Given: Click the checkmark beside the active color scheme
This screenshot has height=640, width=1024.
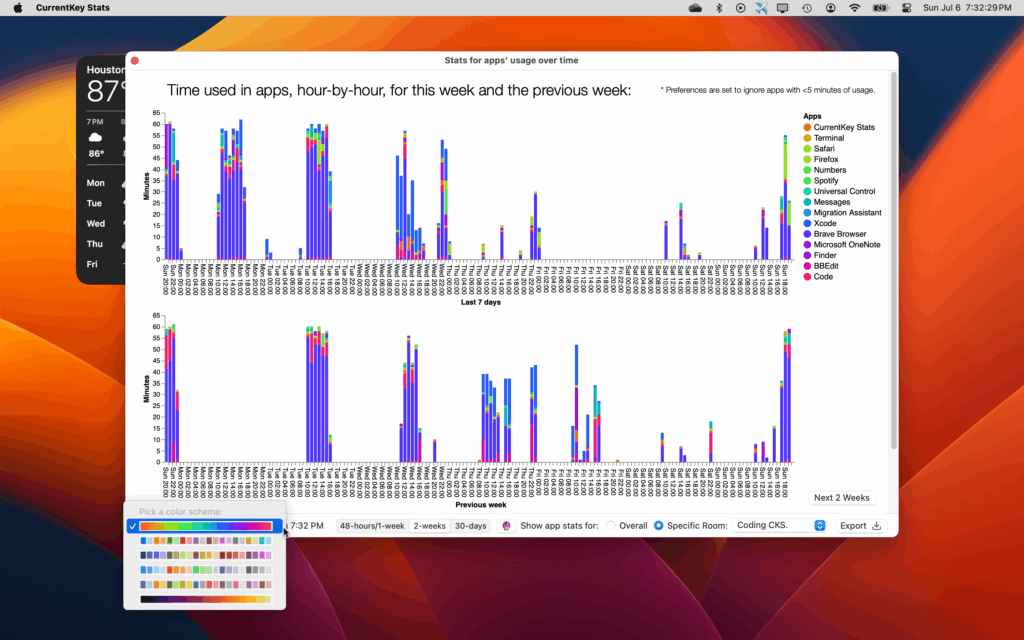Looking at the screenshot, I should (x=134, y=525).
